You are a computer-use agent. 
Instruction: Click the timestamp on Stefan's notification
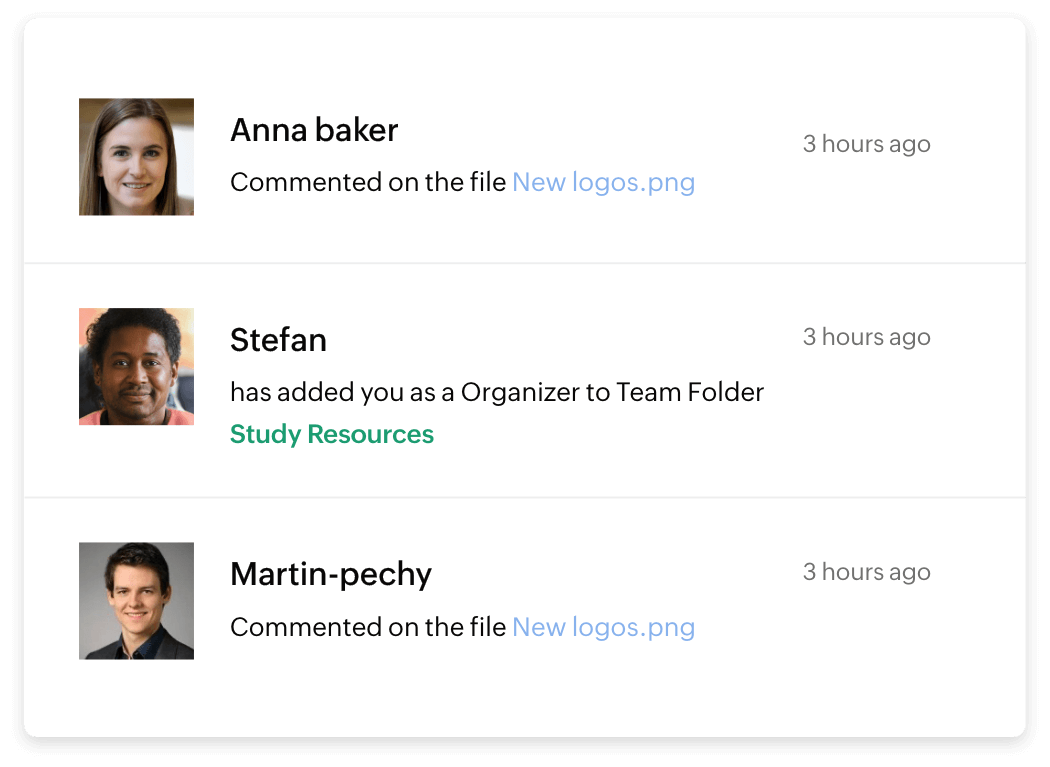pyautogui.click(x=866, y=337)
